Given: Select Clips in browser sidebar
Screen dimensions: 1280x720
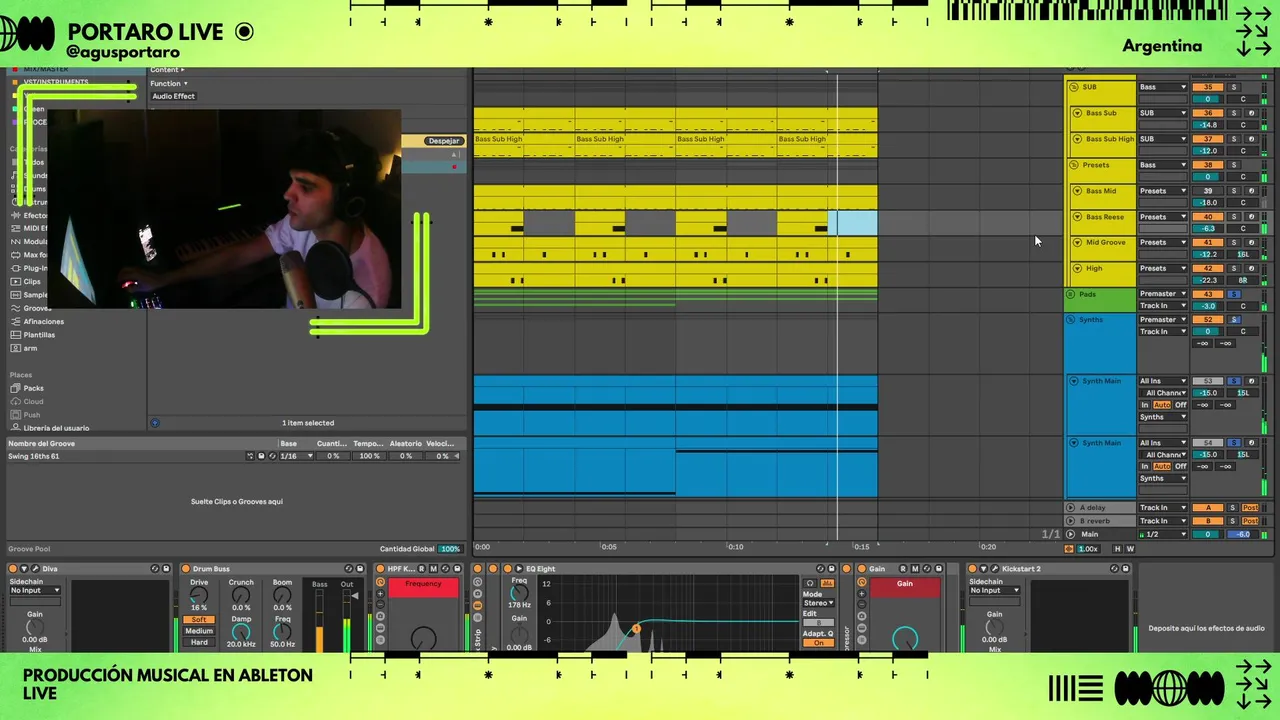Looking at the screenshot, I should point(32,281).
